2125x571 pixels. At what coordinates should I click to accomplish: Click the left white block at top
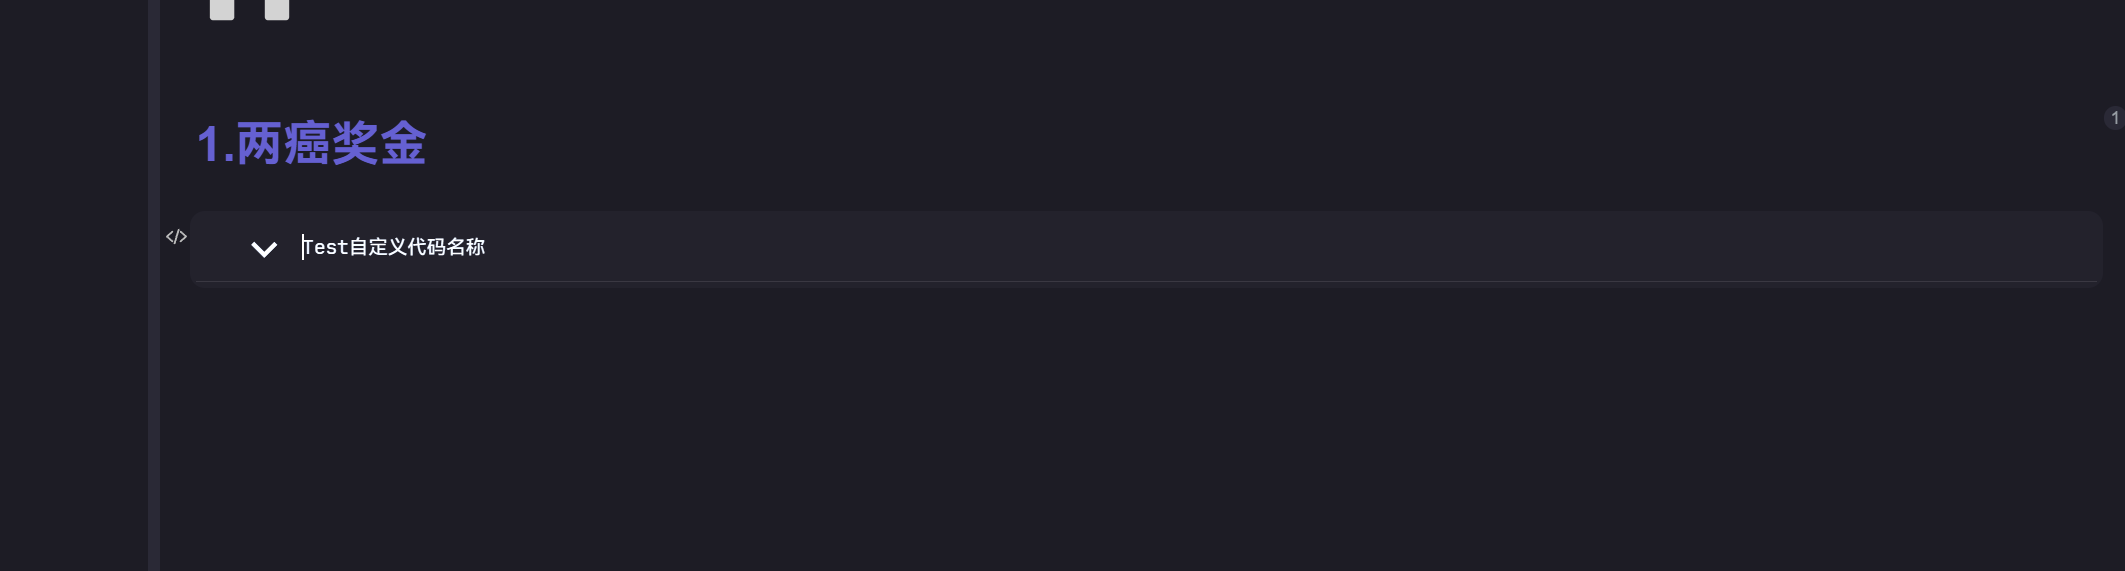click(x=222, y=10)
